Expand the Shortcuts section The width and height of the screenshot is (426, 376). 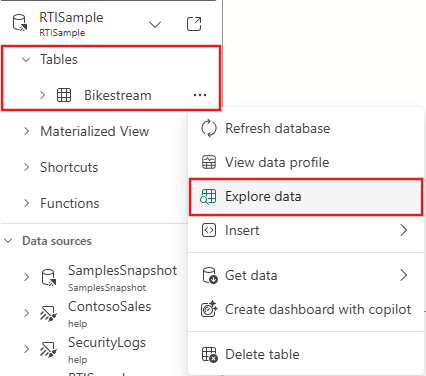pos(27,167)
